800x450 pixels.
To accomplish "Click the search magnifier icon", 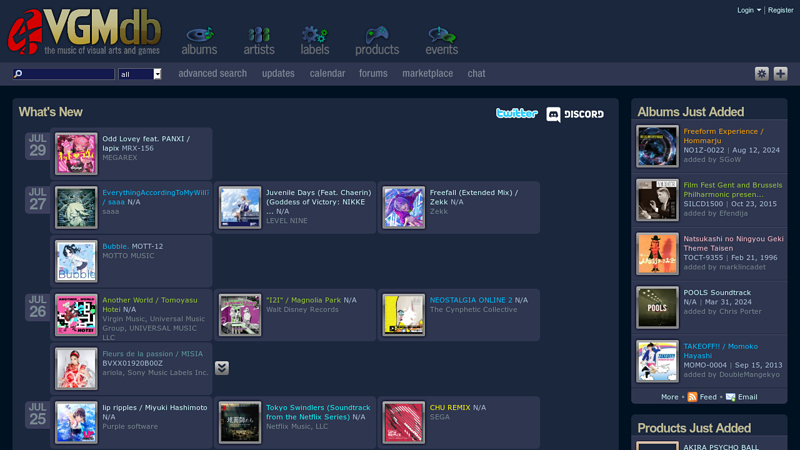I will coord(18,74).
